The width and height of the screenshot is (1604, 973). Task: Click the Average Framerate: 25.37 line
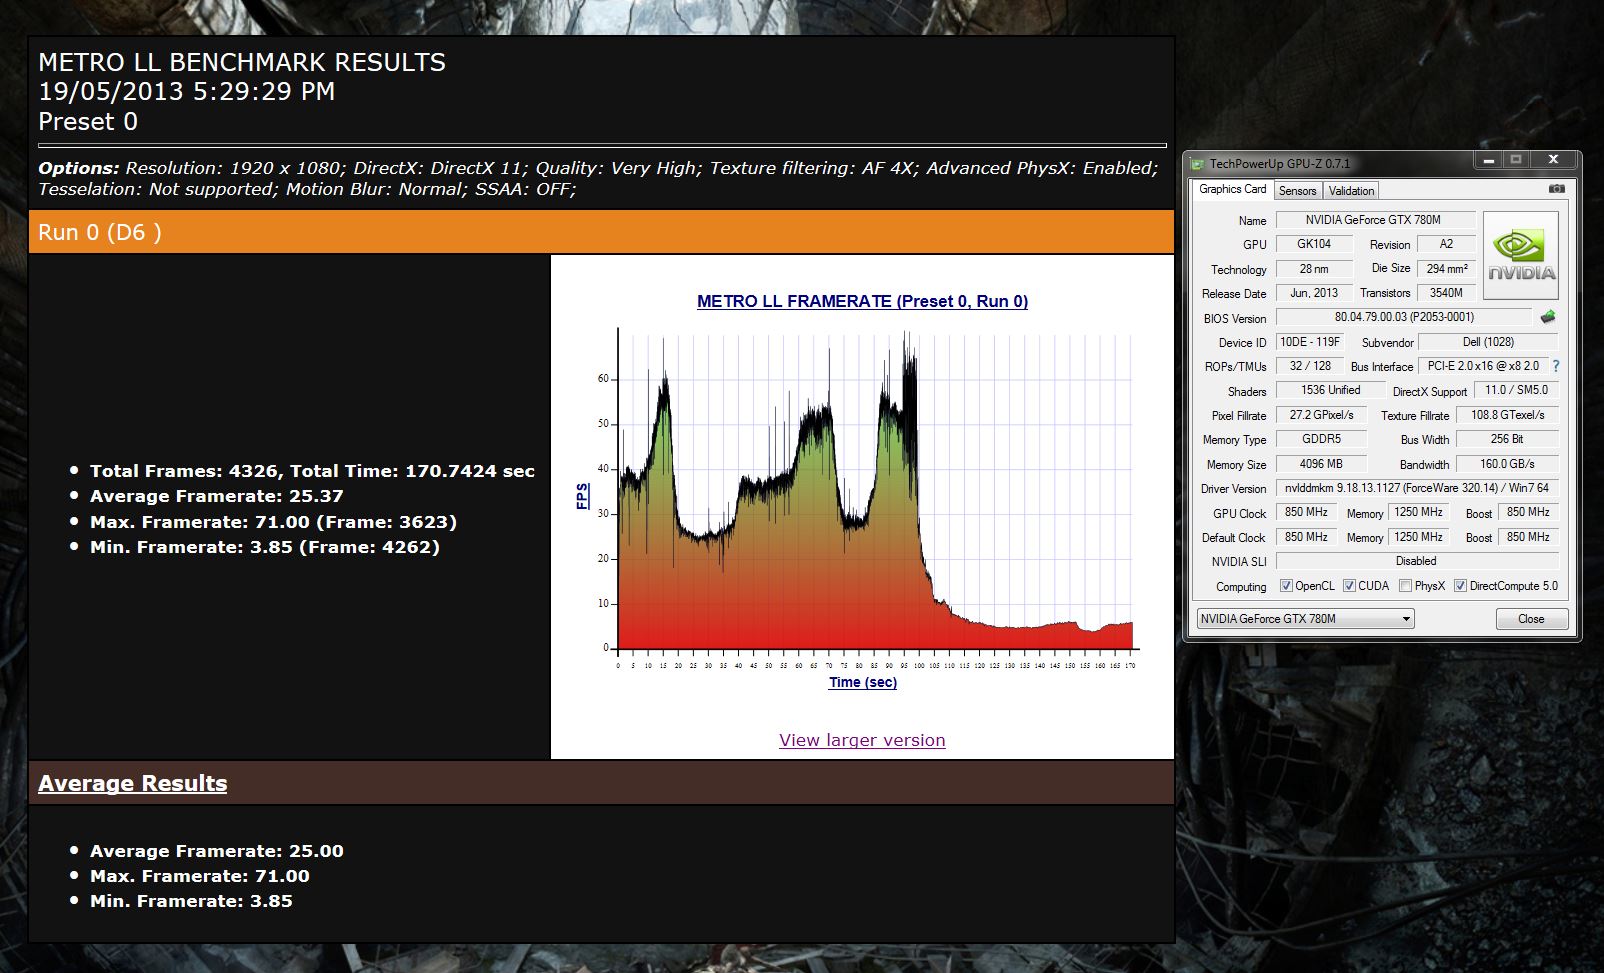[217, 496]
